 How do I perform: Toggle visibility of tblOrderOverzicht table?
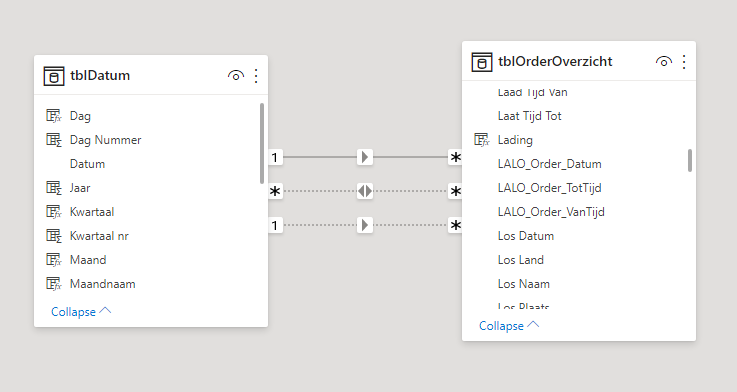(664, 62)
